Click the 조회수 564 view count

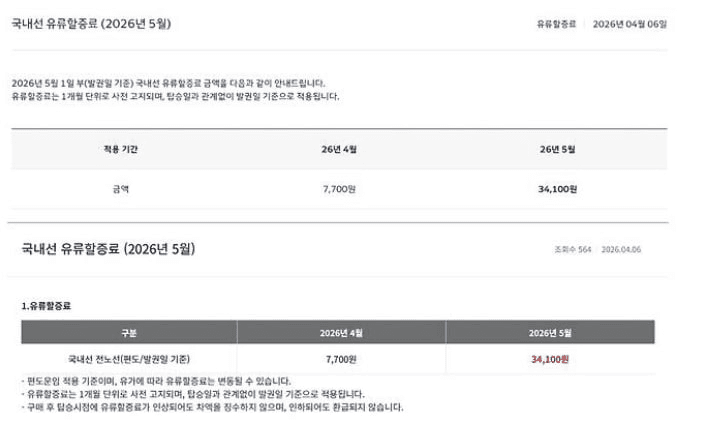572,249
